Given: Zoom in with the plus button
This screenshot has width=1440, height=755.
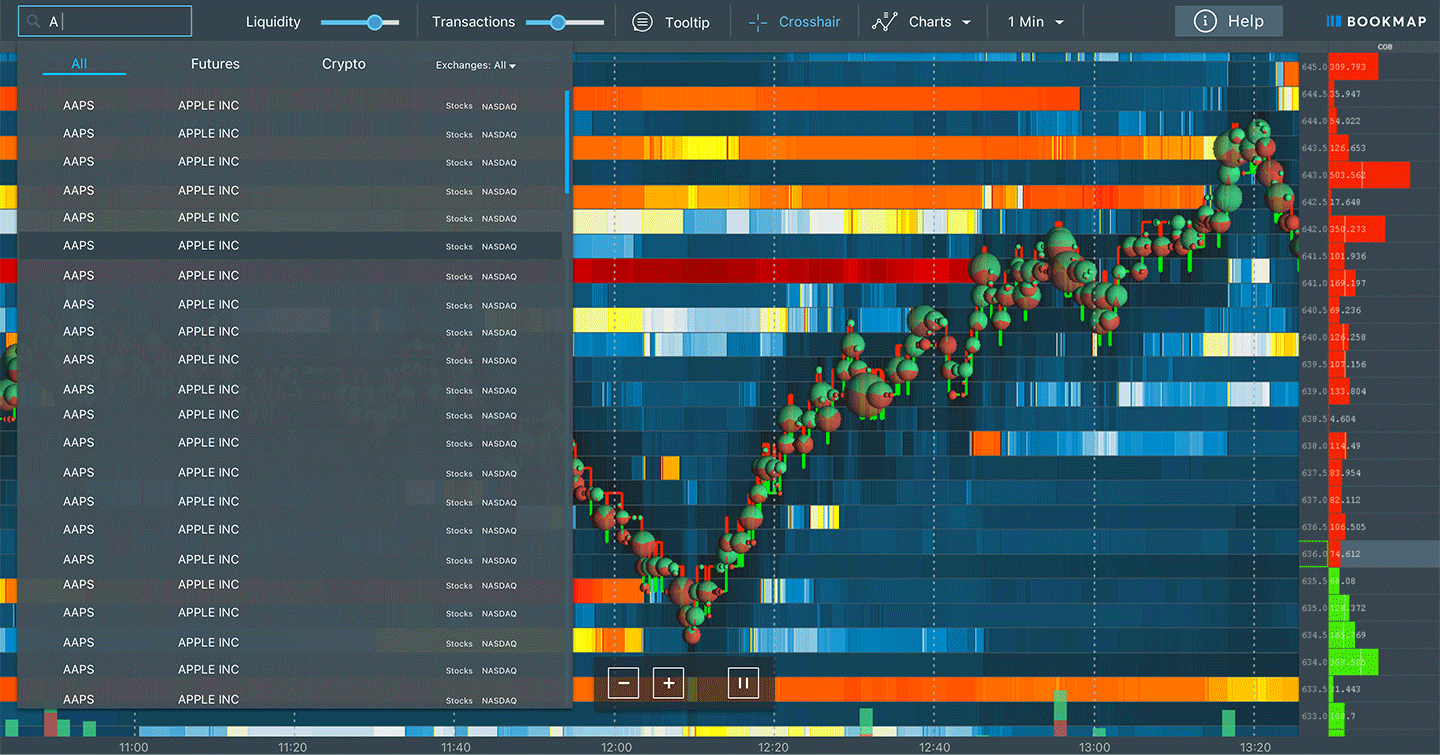Looking at the screenshot, I should (x=668, y=684).
